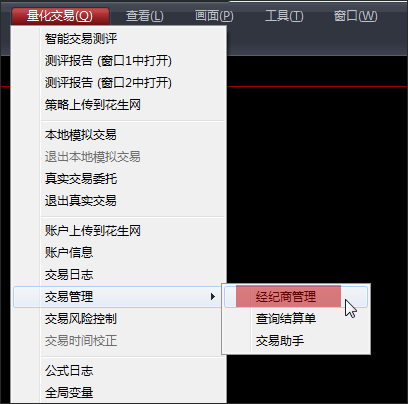The height and width of the screenshot is (404, 408).
Task: Choose 策略上传到花生网
Action: pyautogui.click(x=119, y=105)
